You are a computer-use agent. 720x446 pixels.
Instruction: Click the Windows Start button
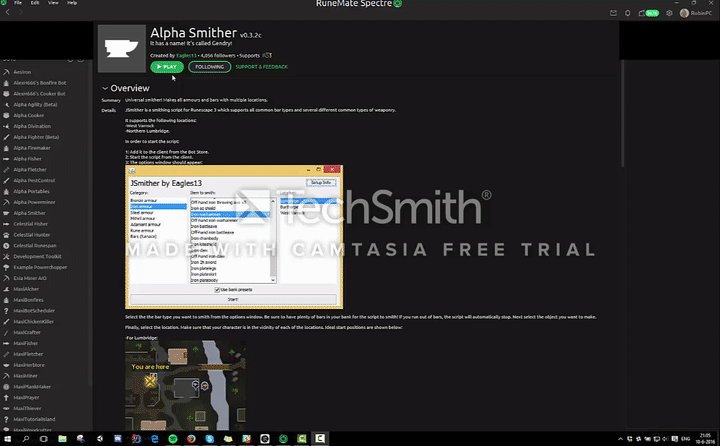point(9,438)
